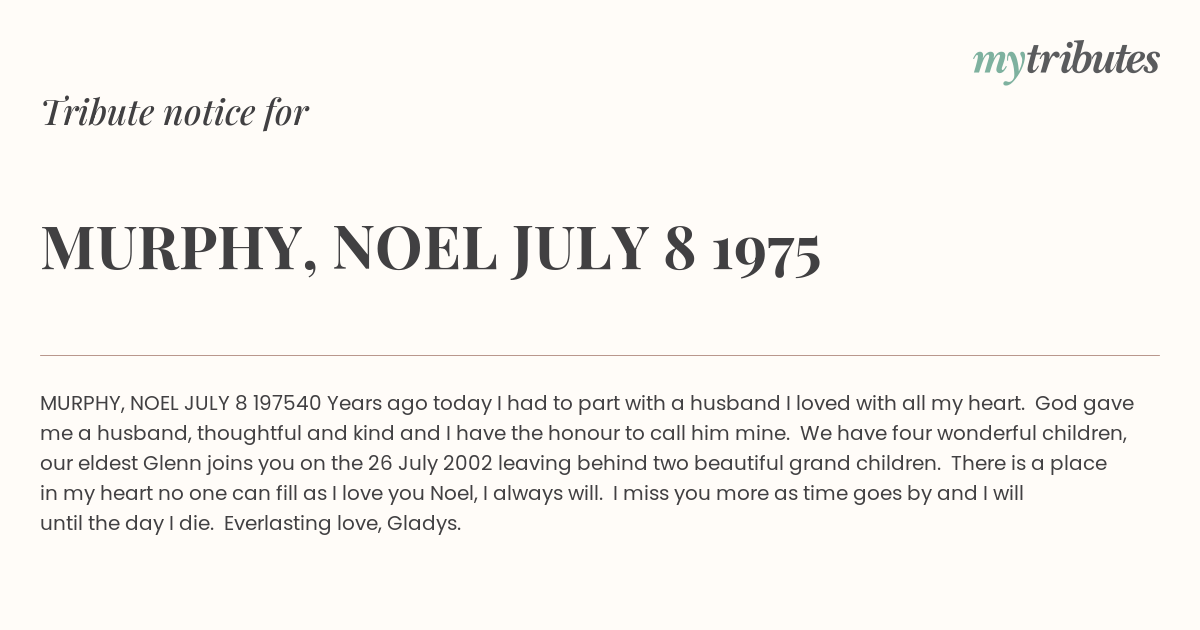Click the year 1975 in the heading
The image size is (1200, 630).
[x=766, y=249]
